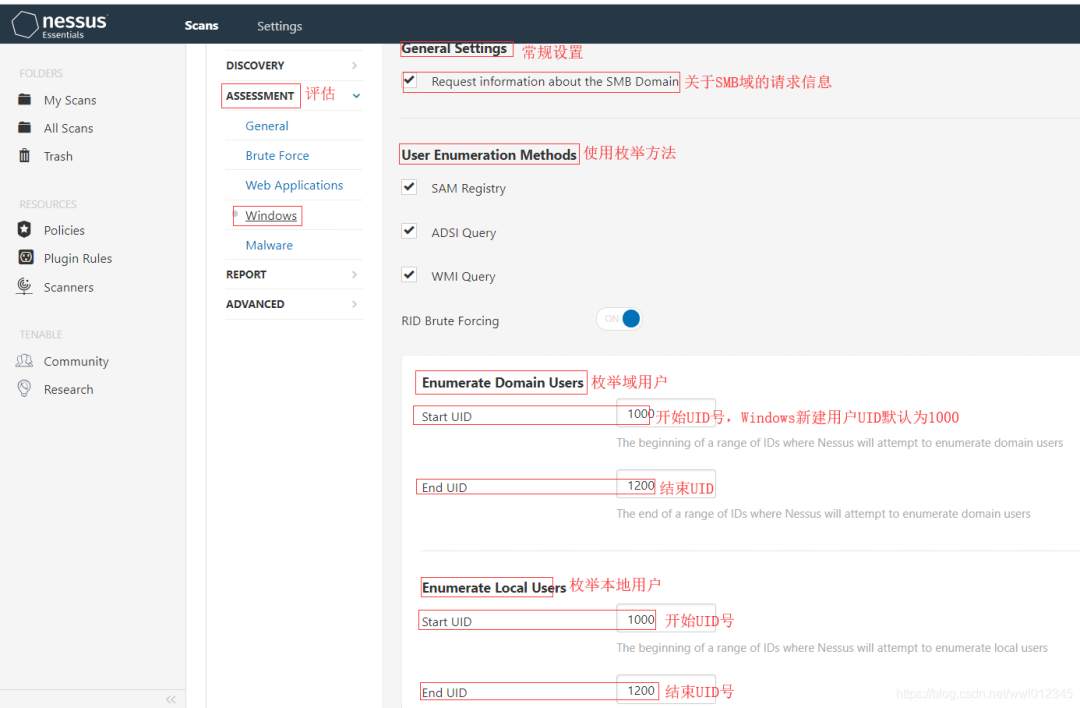Click the All Scans folder icon
The width and height of the screenshot is (1080, 708).
[25, 128]
